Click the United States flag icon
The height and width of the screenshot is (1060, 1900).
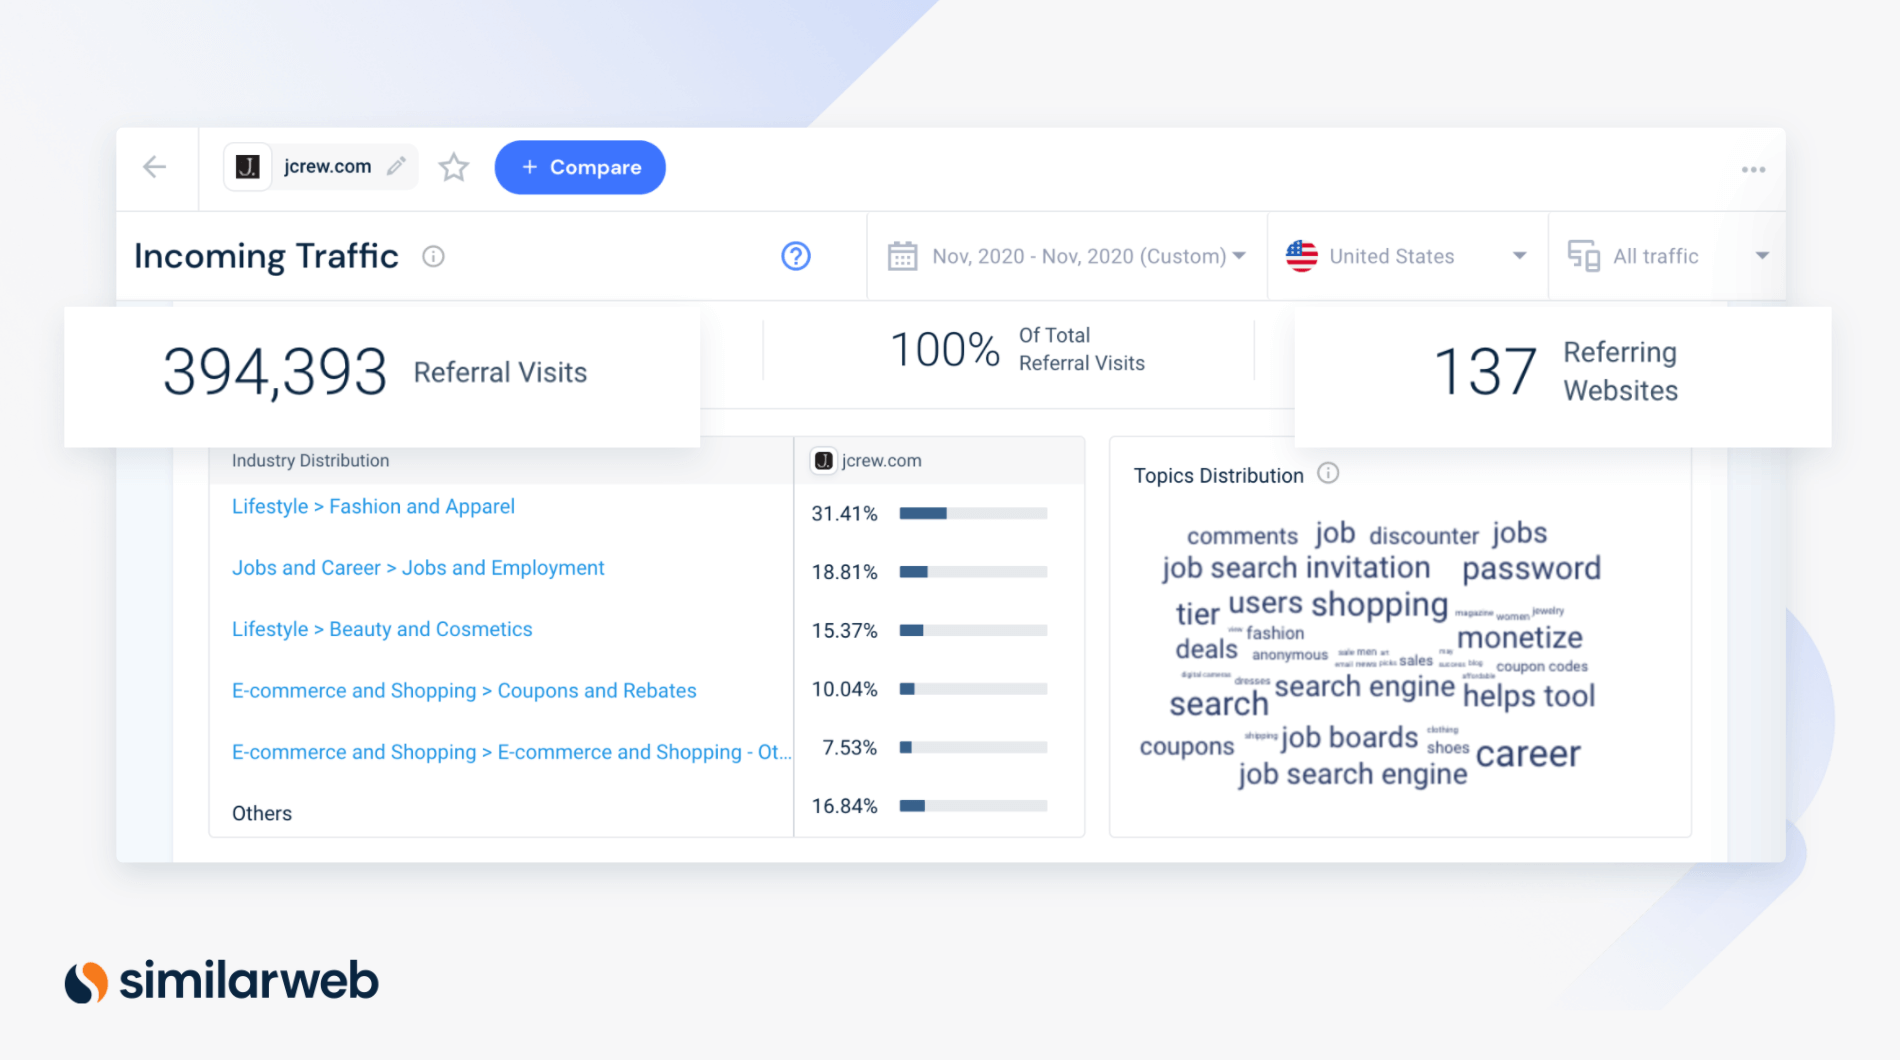1302,256
